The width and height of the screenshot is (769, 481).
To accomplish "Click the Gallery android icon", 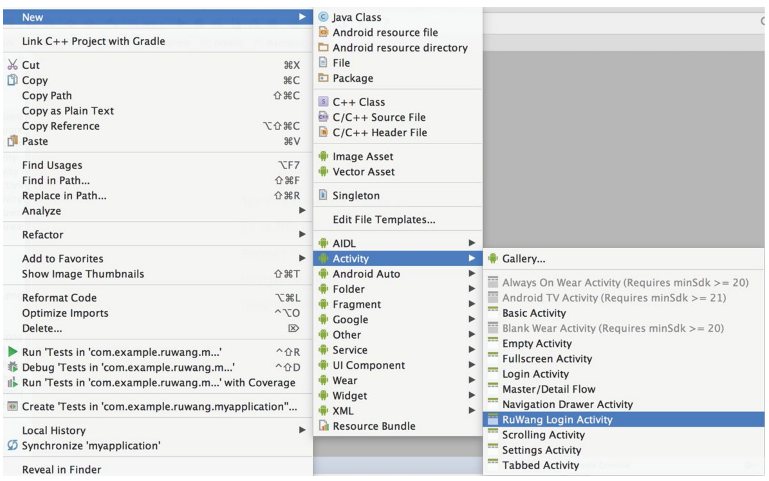I will [493, 259].
